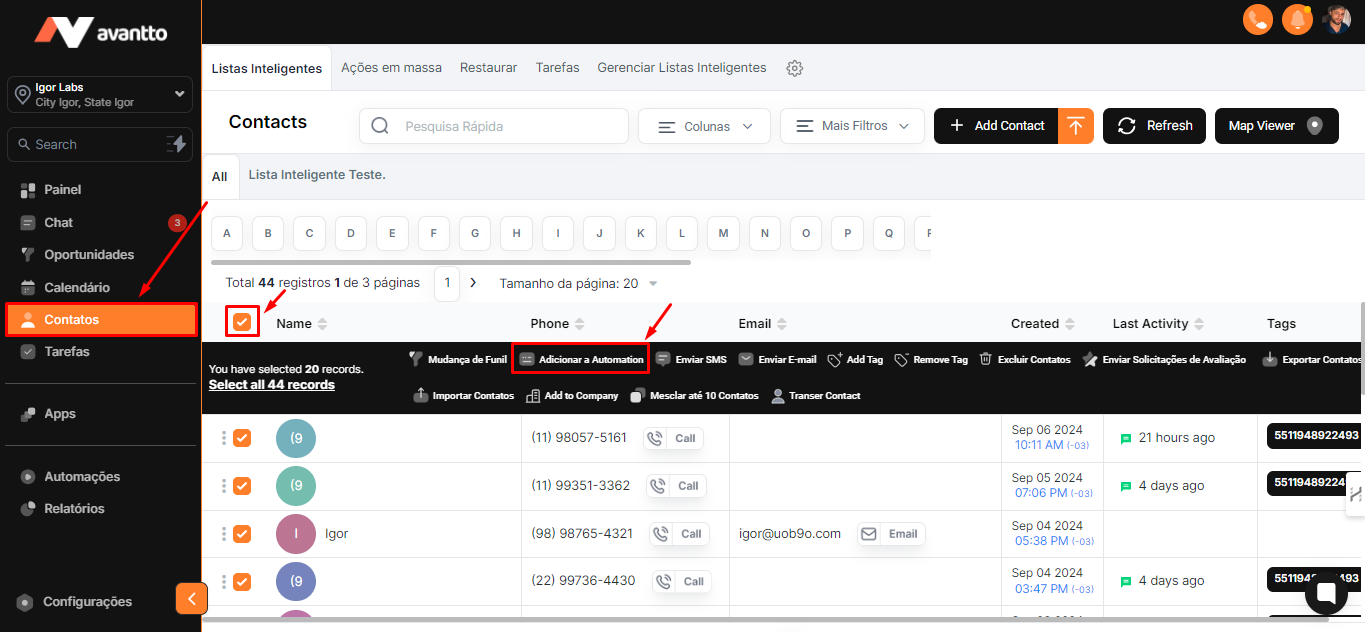1365x632 pixels.
Task: Open the Igor Labs location selector
Action: [x=100, y=95]
